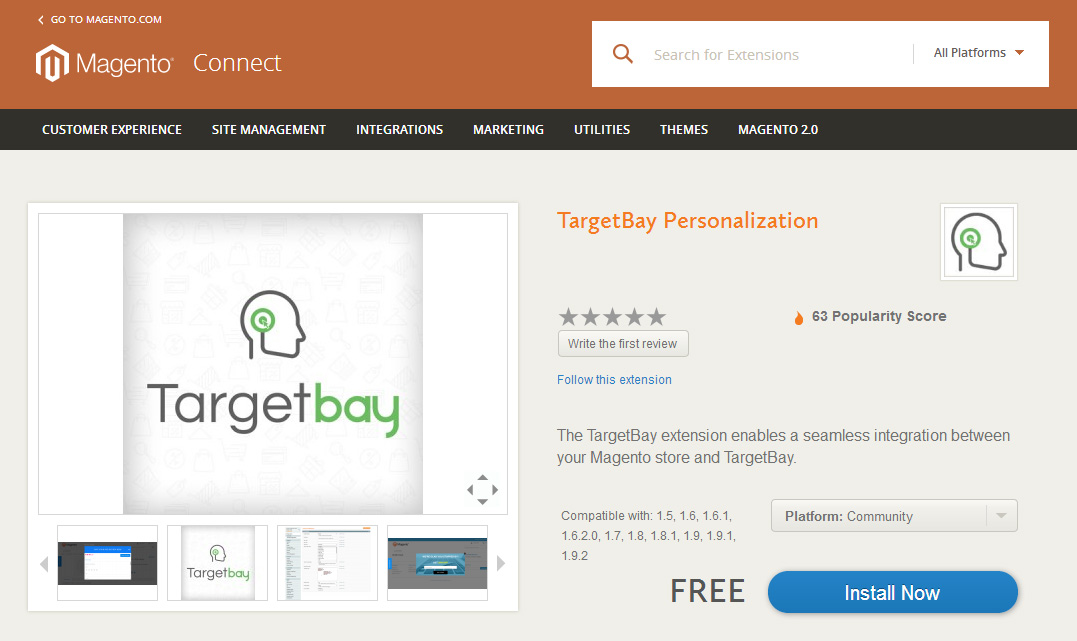Viewport: 1077px width, 641px height.
Task: Show next thumbnails with right arrow
Action: click(x=501, y=563)
